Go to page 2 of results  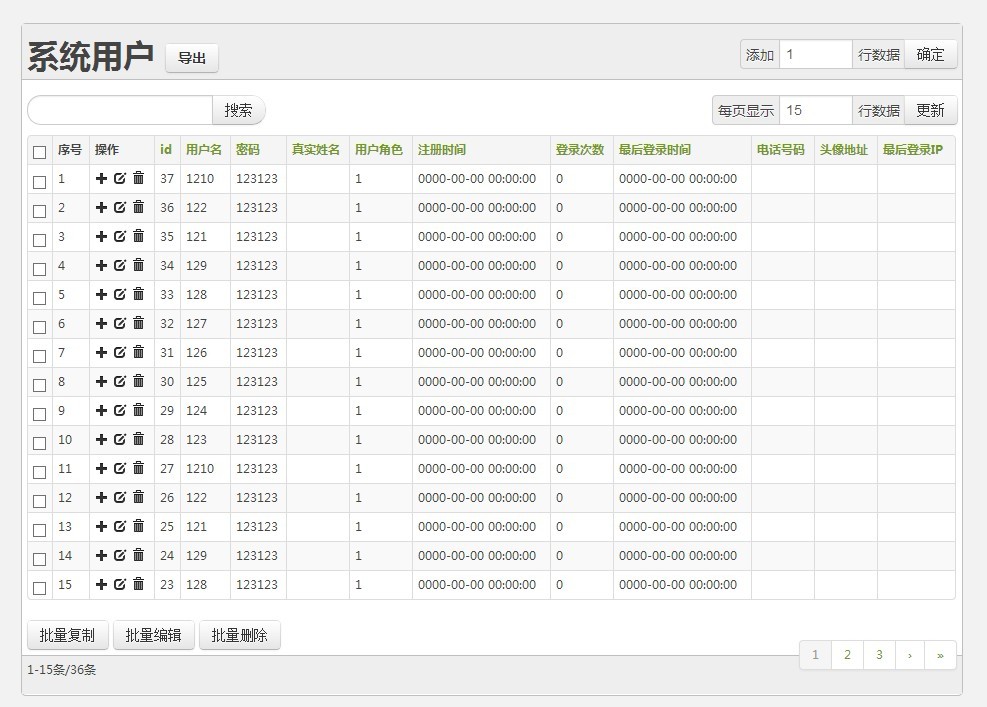847,655
